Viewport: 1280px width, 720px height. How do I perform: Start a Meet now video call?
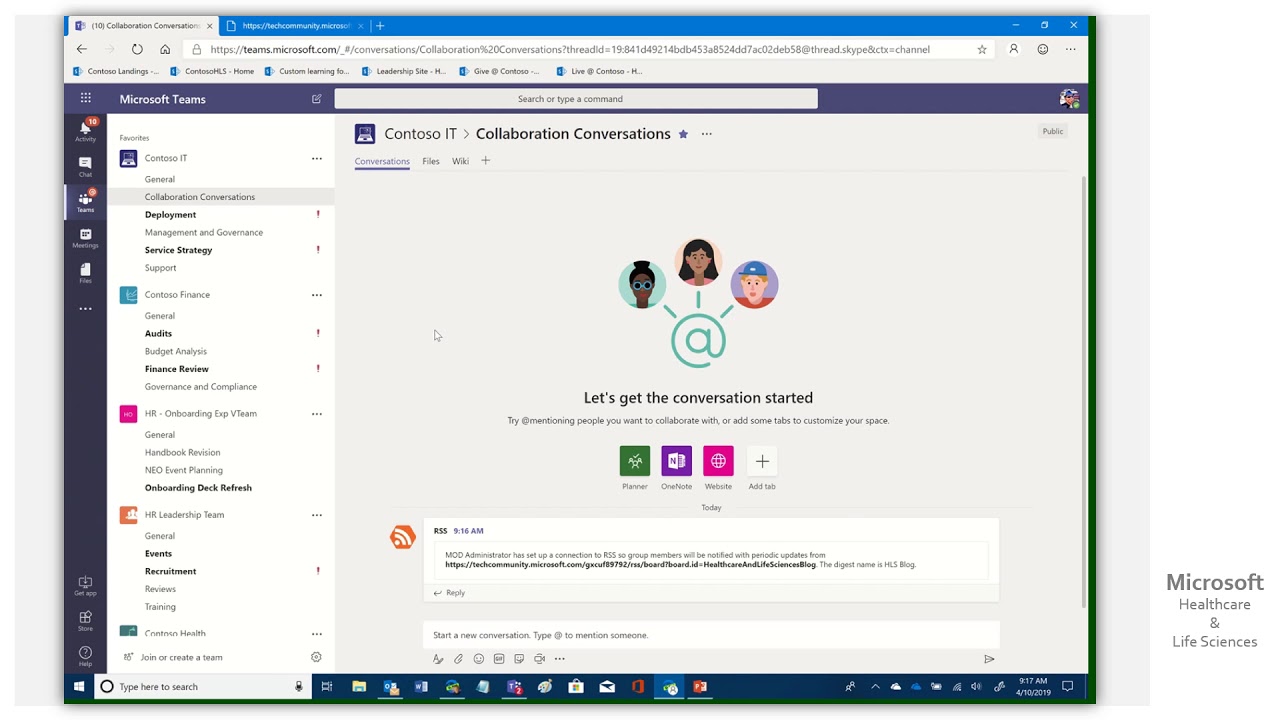(x=539, y=659)
